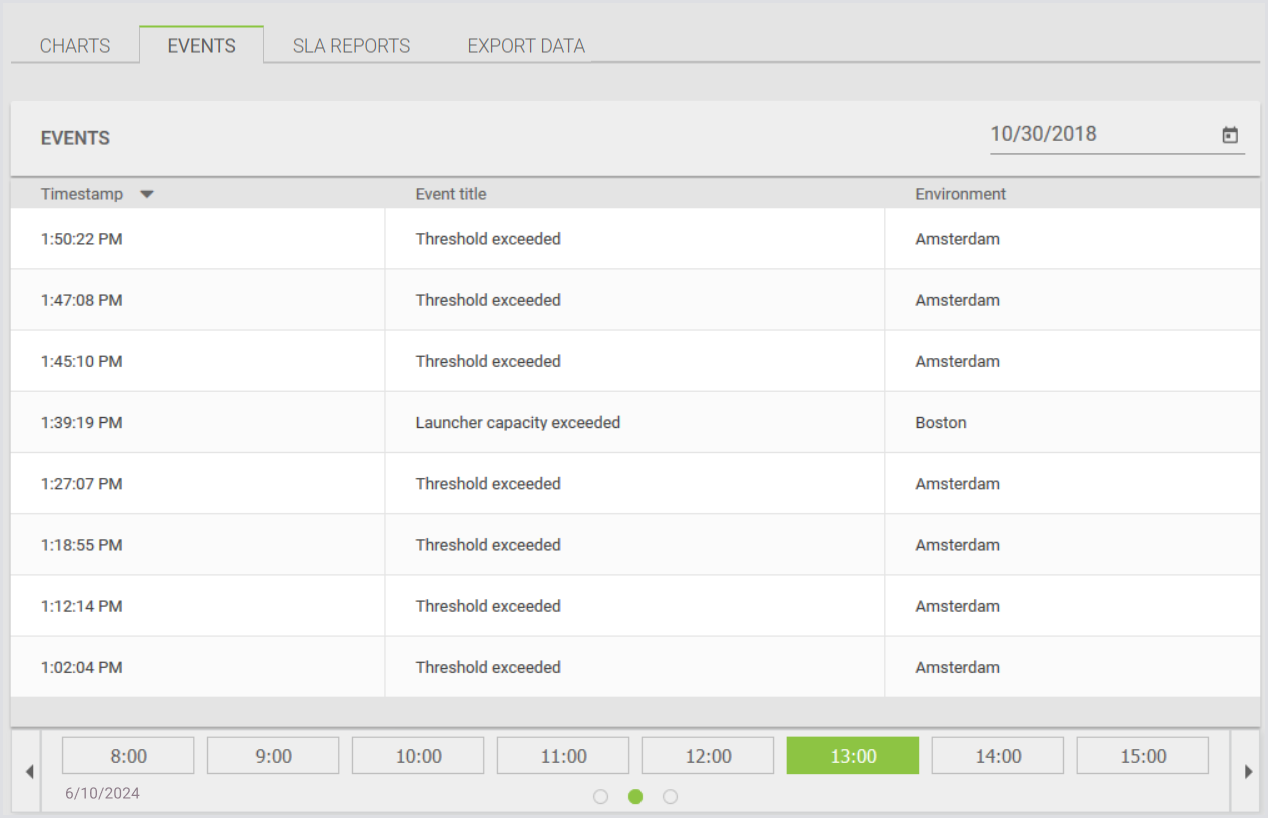The image size is (1268, 818).
Task: Go to the Export Data tab
Action: (526, 46)
